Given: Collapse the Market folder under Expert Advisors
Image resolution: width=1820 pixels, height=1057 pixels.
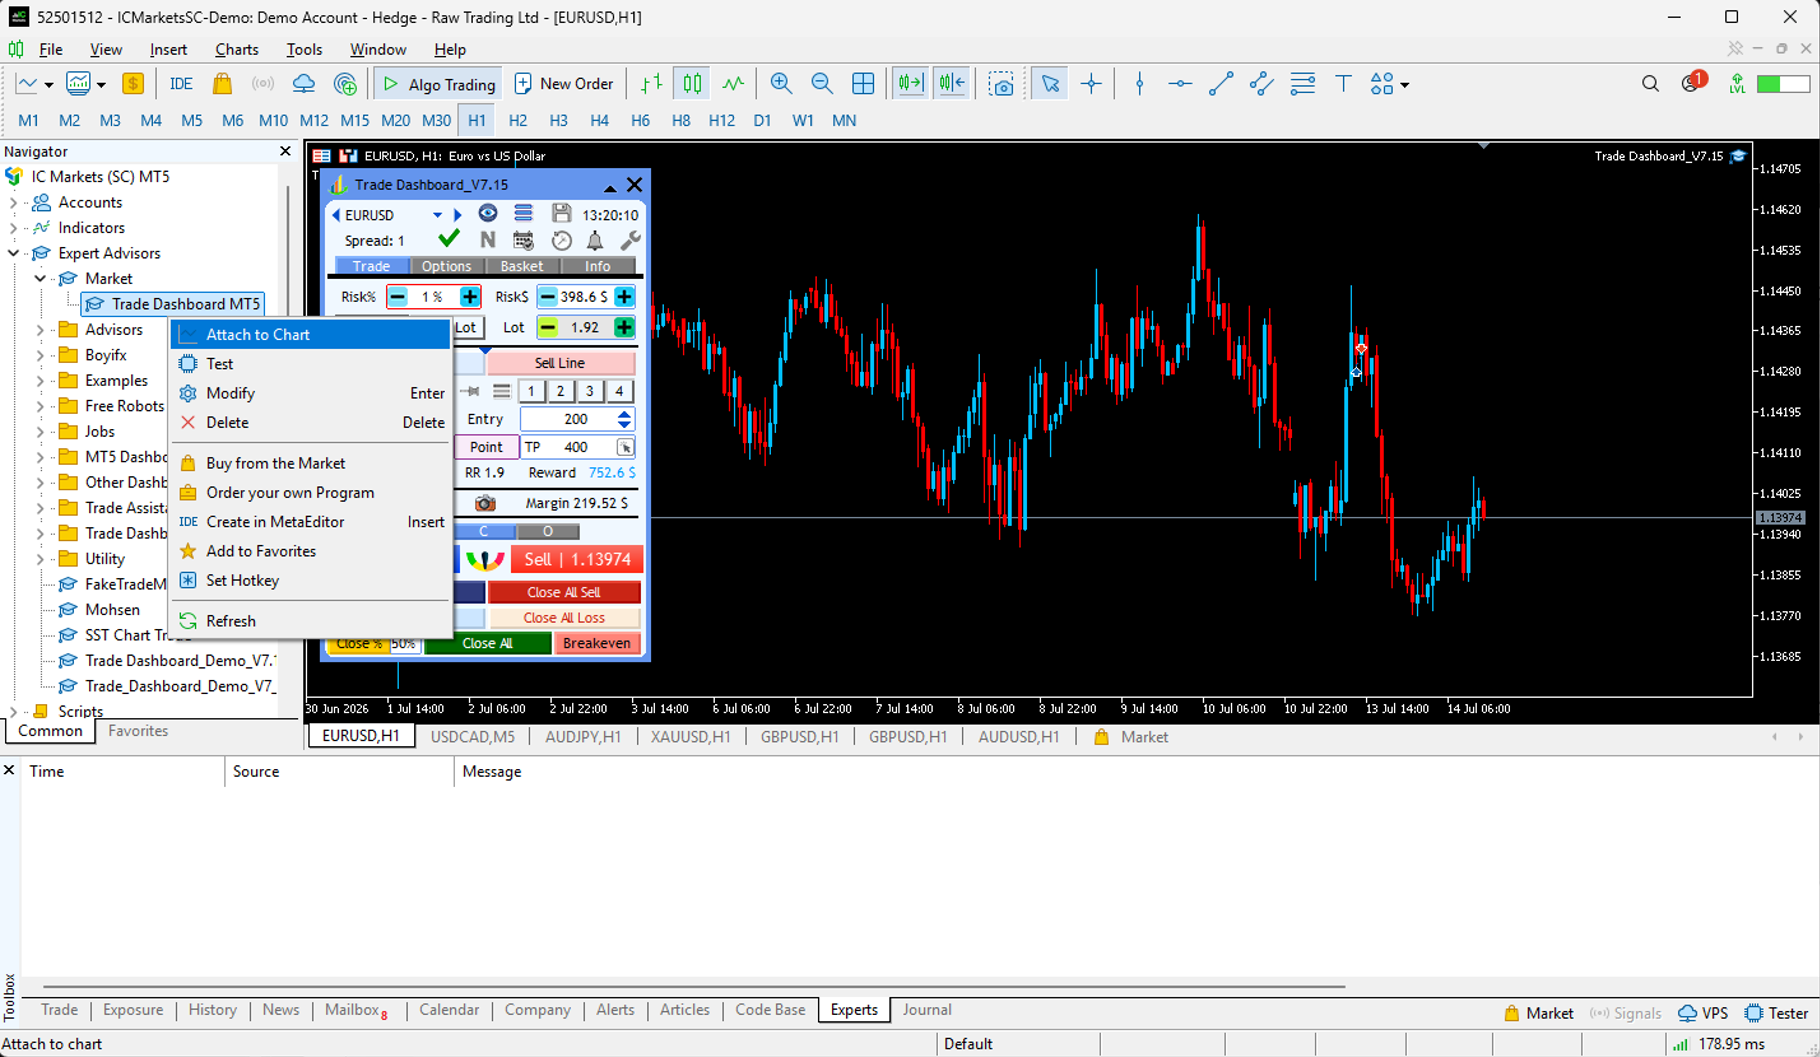Looking at the screenshot, I should tap(40, 279).
